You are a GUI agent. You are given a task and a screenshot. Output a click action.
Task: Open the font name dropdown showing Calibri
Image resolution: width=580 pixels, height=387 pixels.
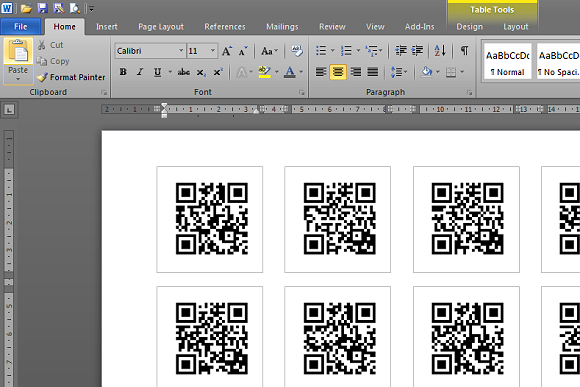pyautogui.click(x=181, y=51)
